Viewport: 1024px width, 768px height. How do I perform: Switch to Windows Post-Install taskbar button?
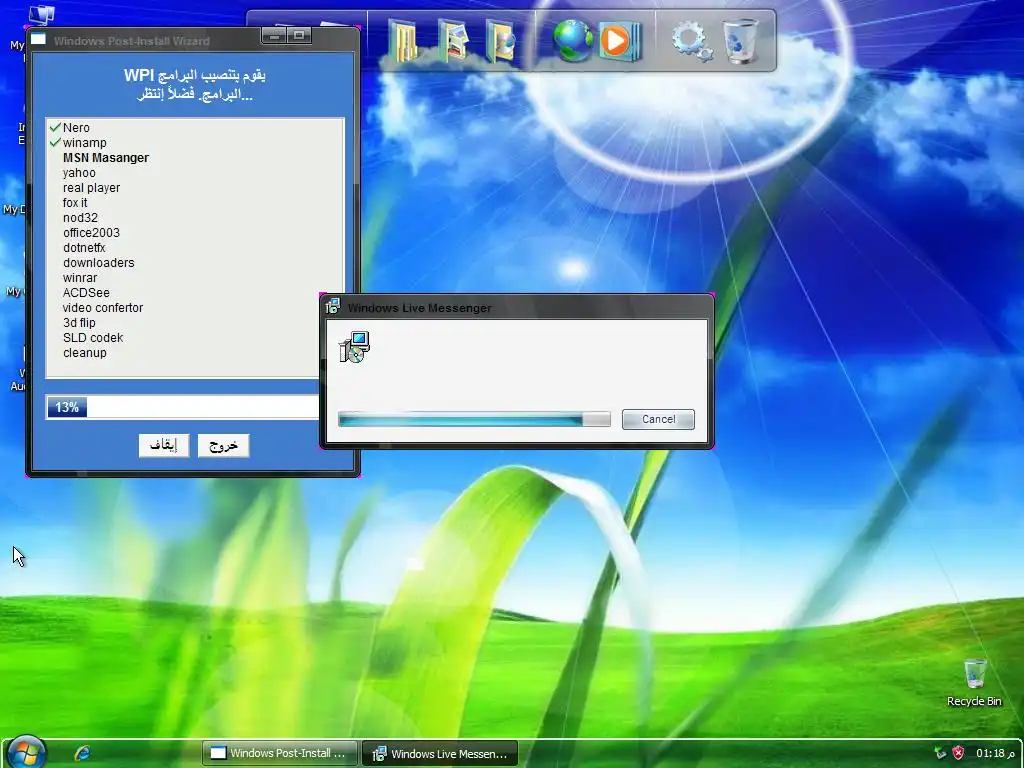280,753
